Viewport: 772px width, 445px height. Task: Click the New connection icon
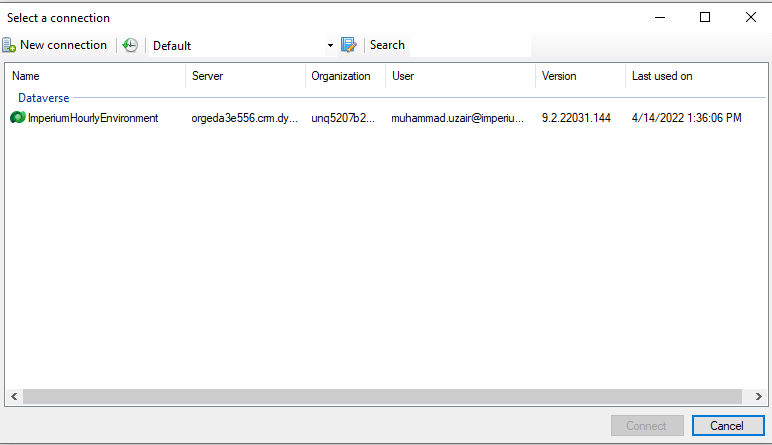pyautogui.click(x=9, y=45)
